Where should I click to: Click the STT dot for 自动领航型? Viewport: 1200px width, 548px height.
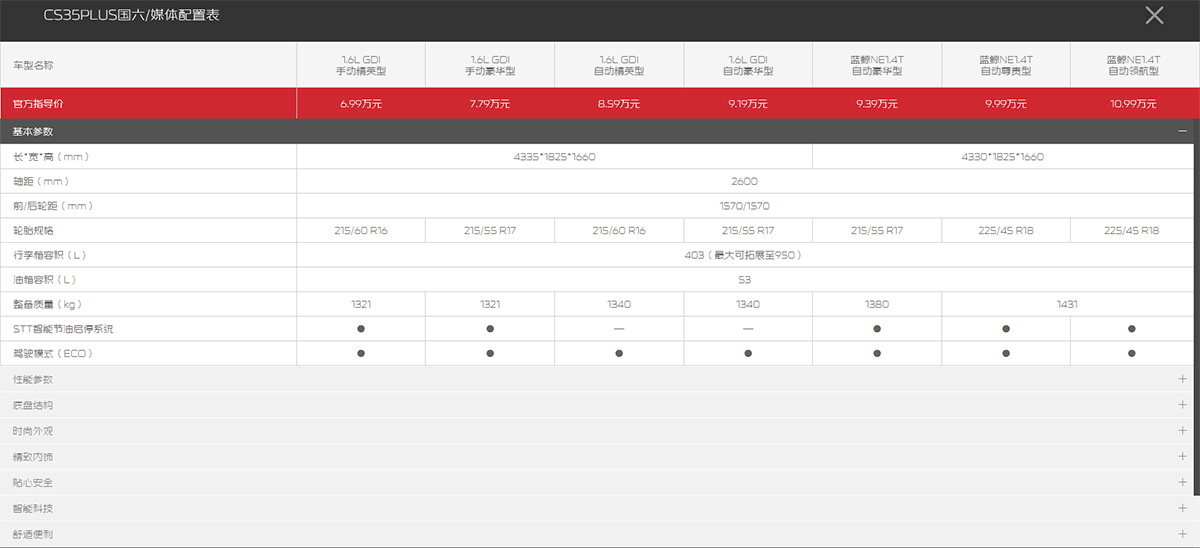(x=1132, y=328)
